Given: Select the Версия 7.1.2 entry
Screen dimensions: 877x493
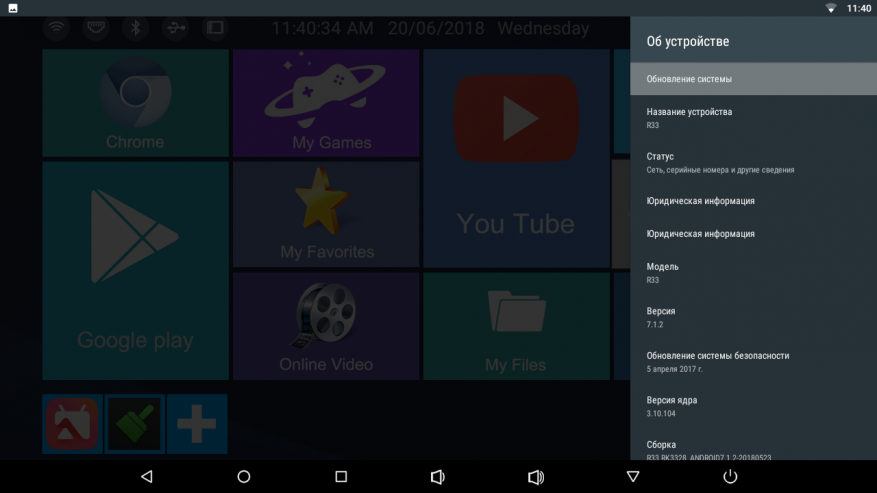Looking at the screenshot, I should pos(753,317).
